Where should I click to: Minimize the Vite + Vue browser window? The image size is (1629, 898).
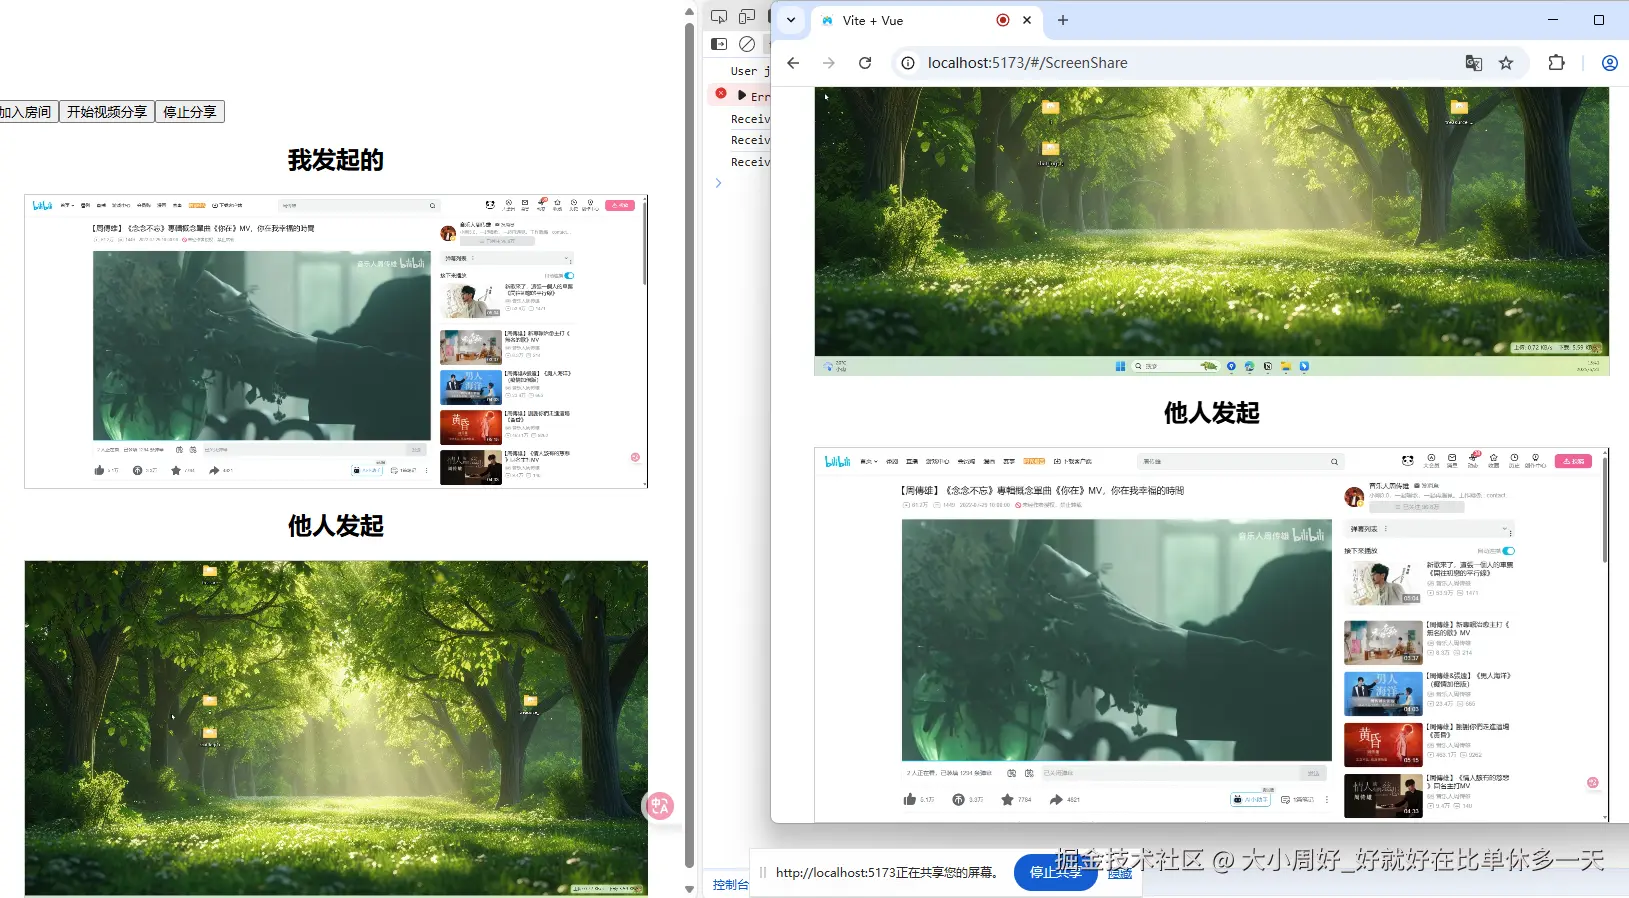[1553, 20]
